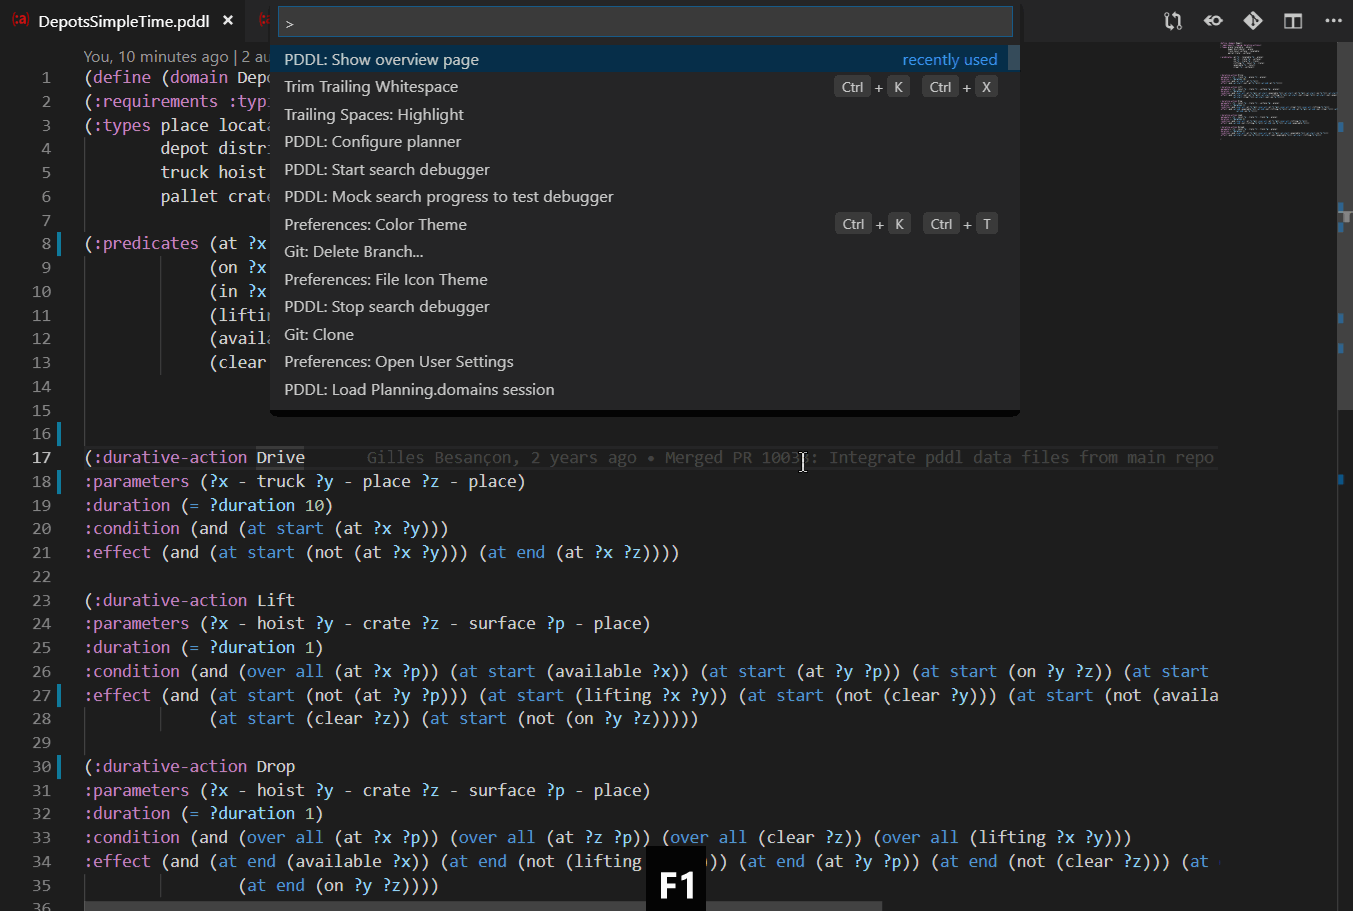
Task: Select PDDL: Load Planning.domains session
Action: coord(645,389)
